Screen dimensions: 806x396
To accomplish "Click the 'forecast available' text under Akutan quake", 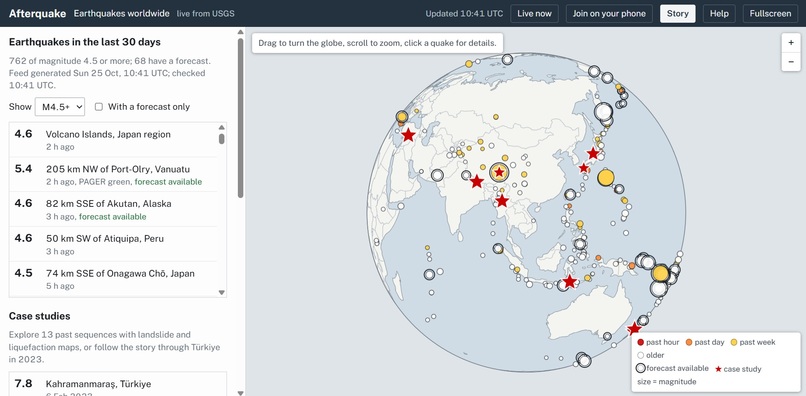I will (x=113, y=217).
